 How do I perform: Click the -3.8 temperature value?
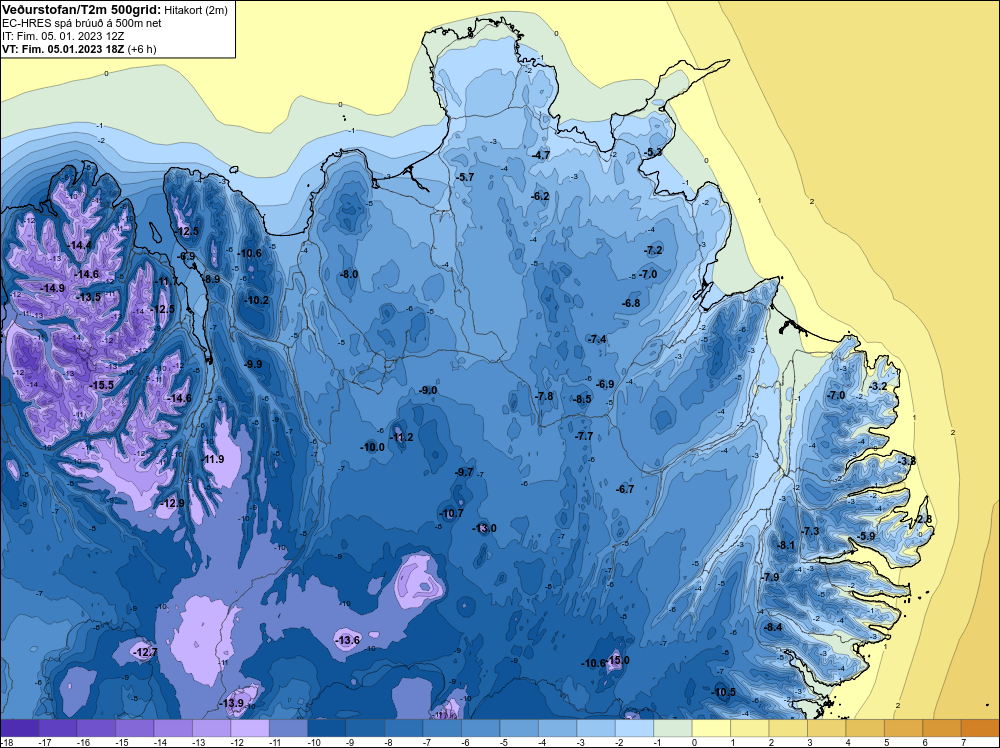(906, 460)
